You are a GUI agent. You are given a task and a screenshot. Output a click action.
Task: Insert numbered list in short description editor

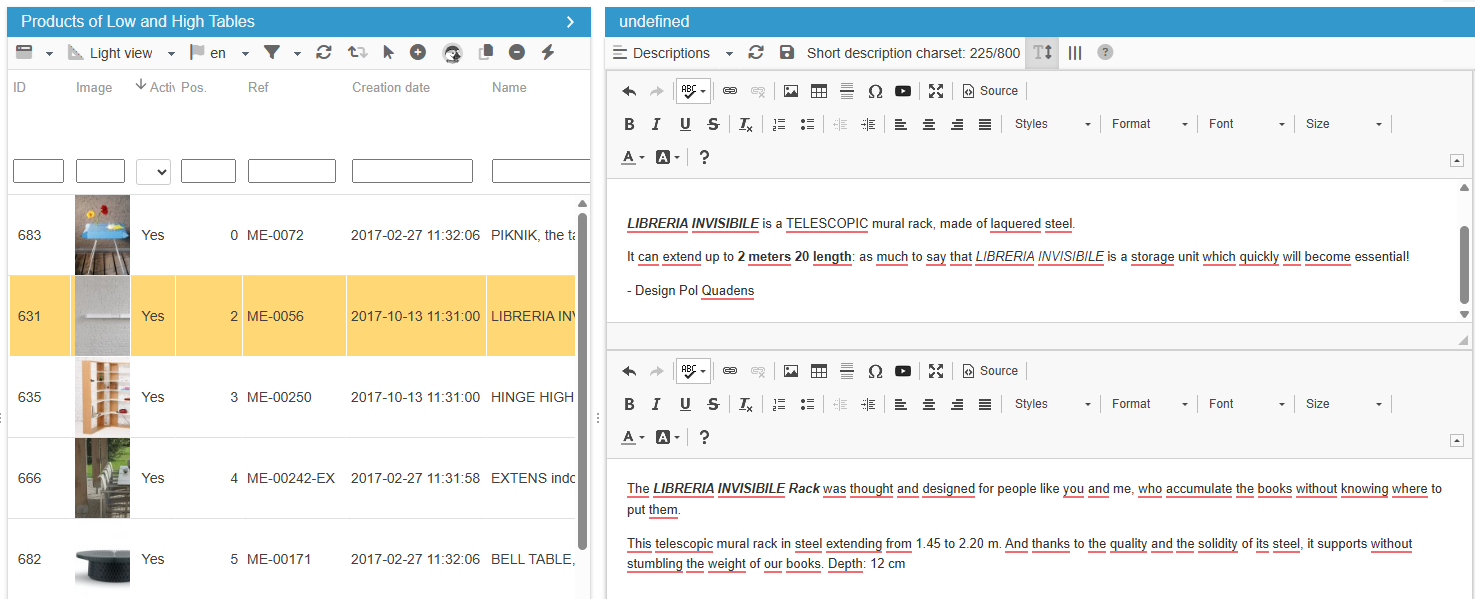point(779,125)
